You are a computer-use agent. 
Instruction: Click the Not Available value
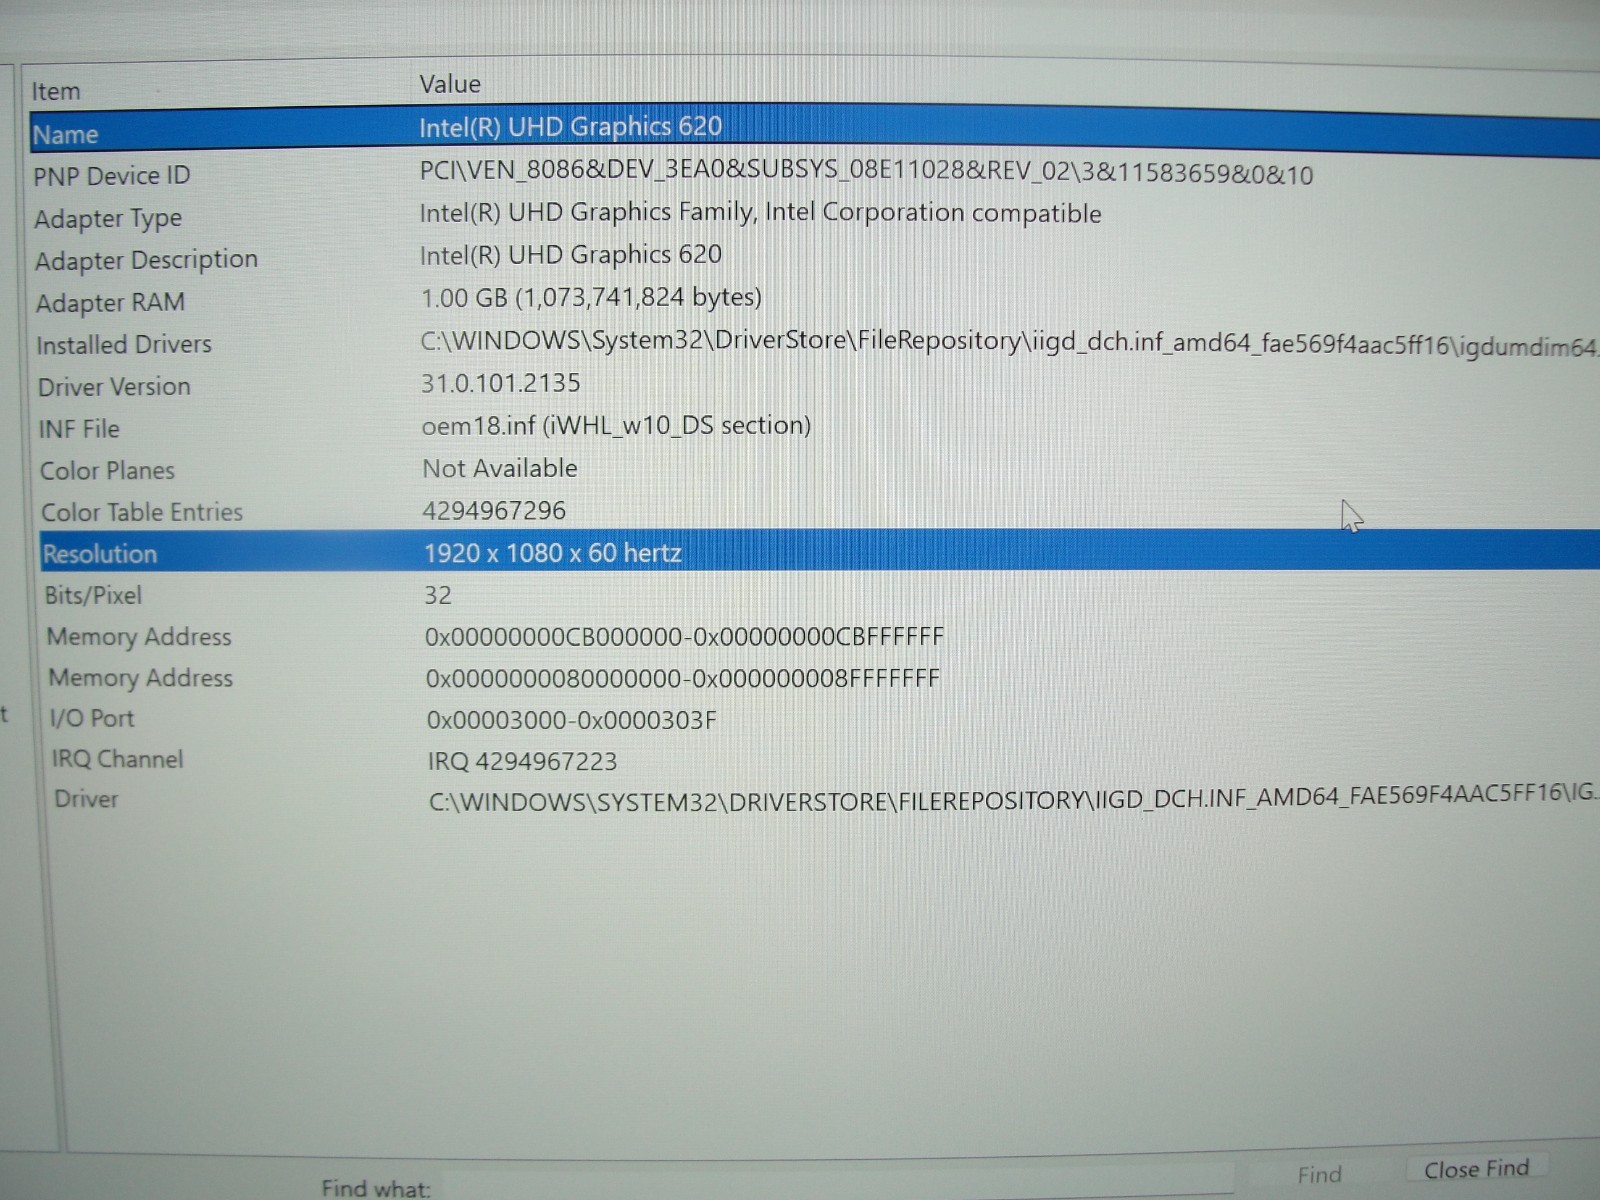[500, 468]
